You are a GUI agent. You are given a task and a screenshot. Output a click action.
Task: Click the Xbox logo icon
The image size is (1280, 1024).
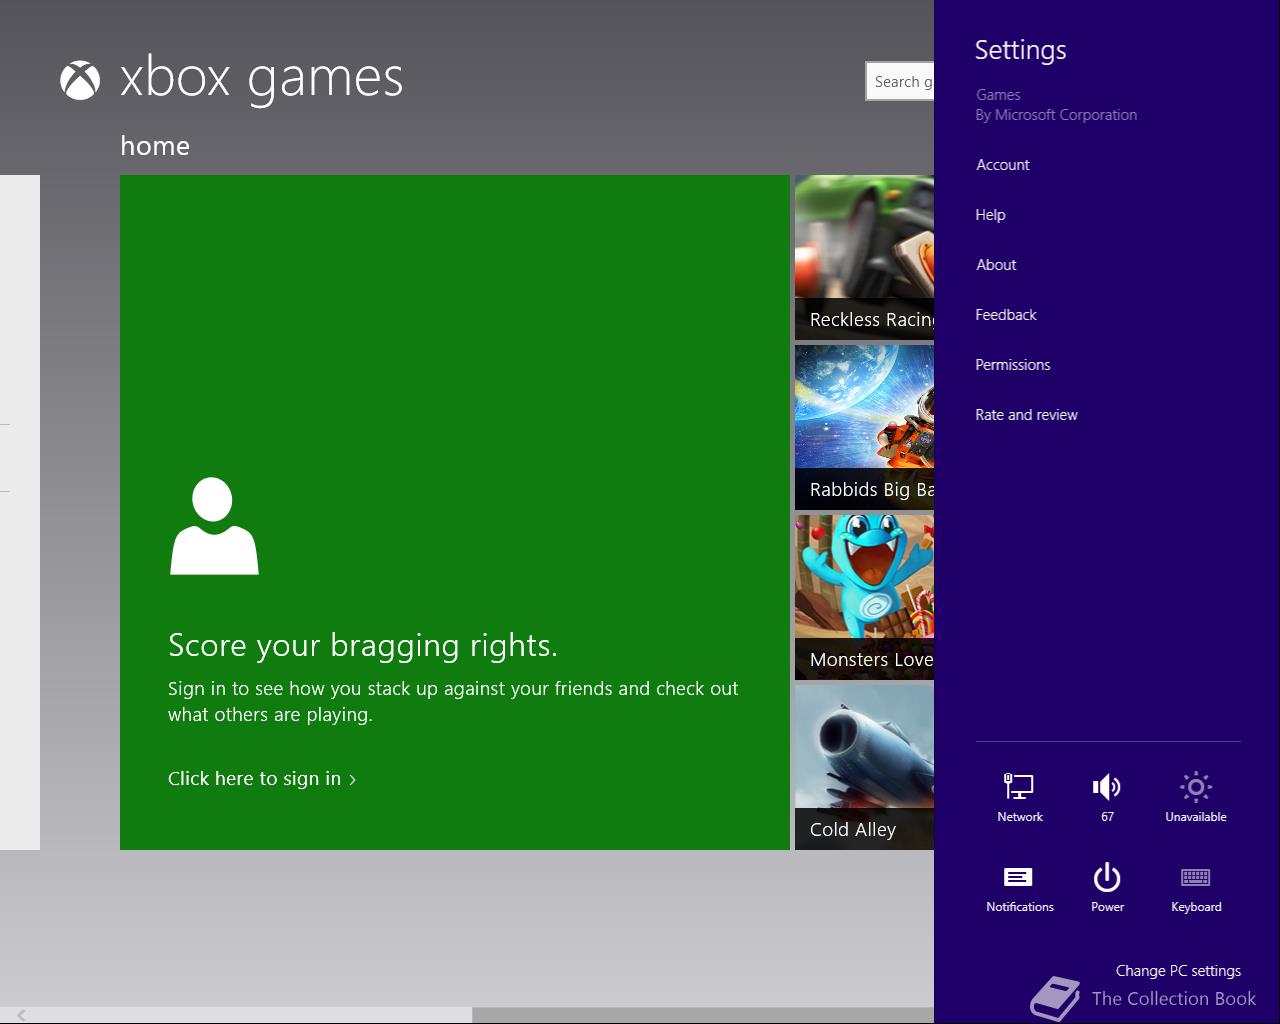[x=80, y=80]
